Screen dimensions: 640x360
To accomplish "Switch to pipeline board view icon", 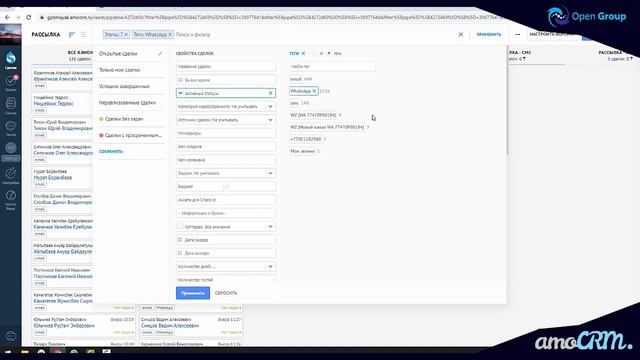I will click(x=72, y=35).
